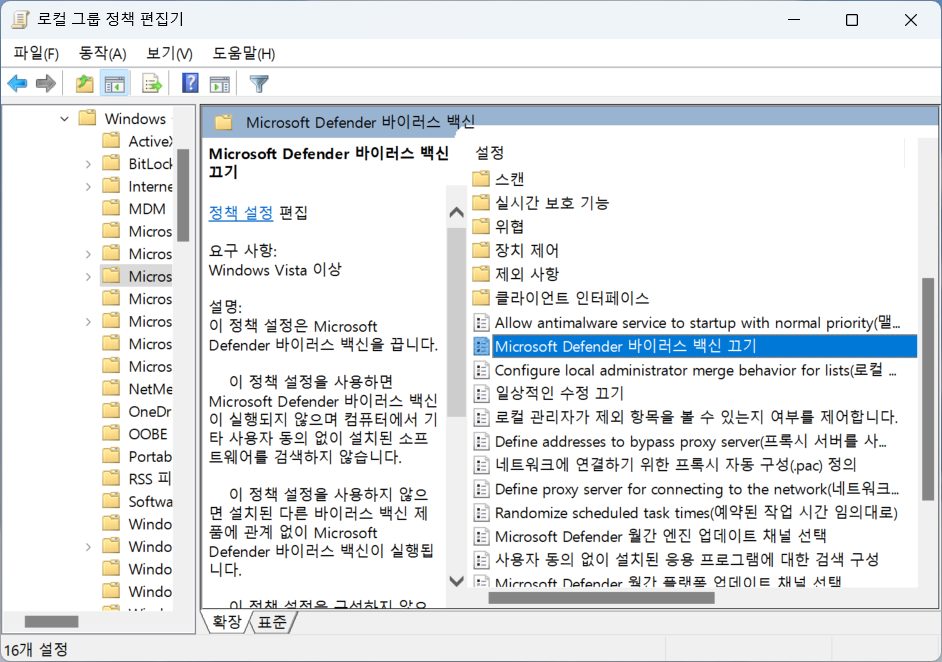Screen dimensions: 942x662
Task: Click the tree pane horizontal scrollbar thumb
Action: [x=52, y=621]
